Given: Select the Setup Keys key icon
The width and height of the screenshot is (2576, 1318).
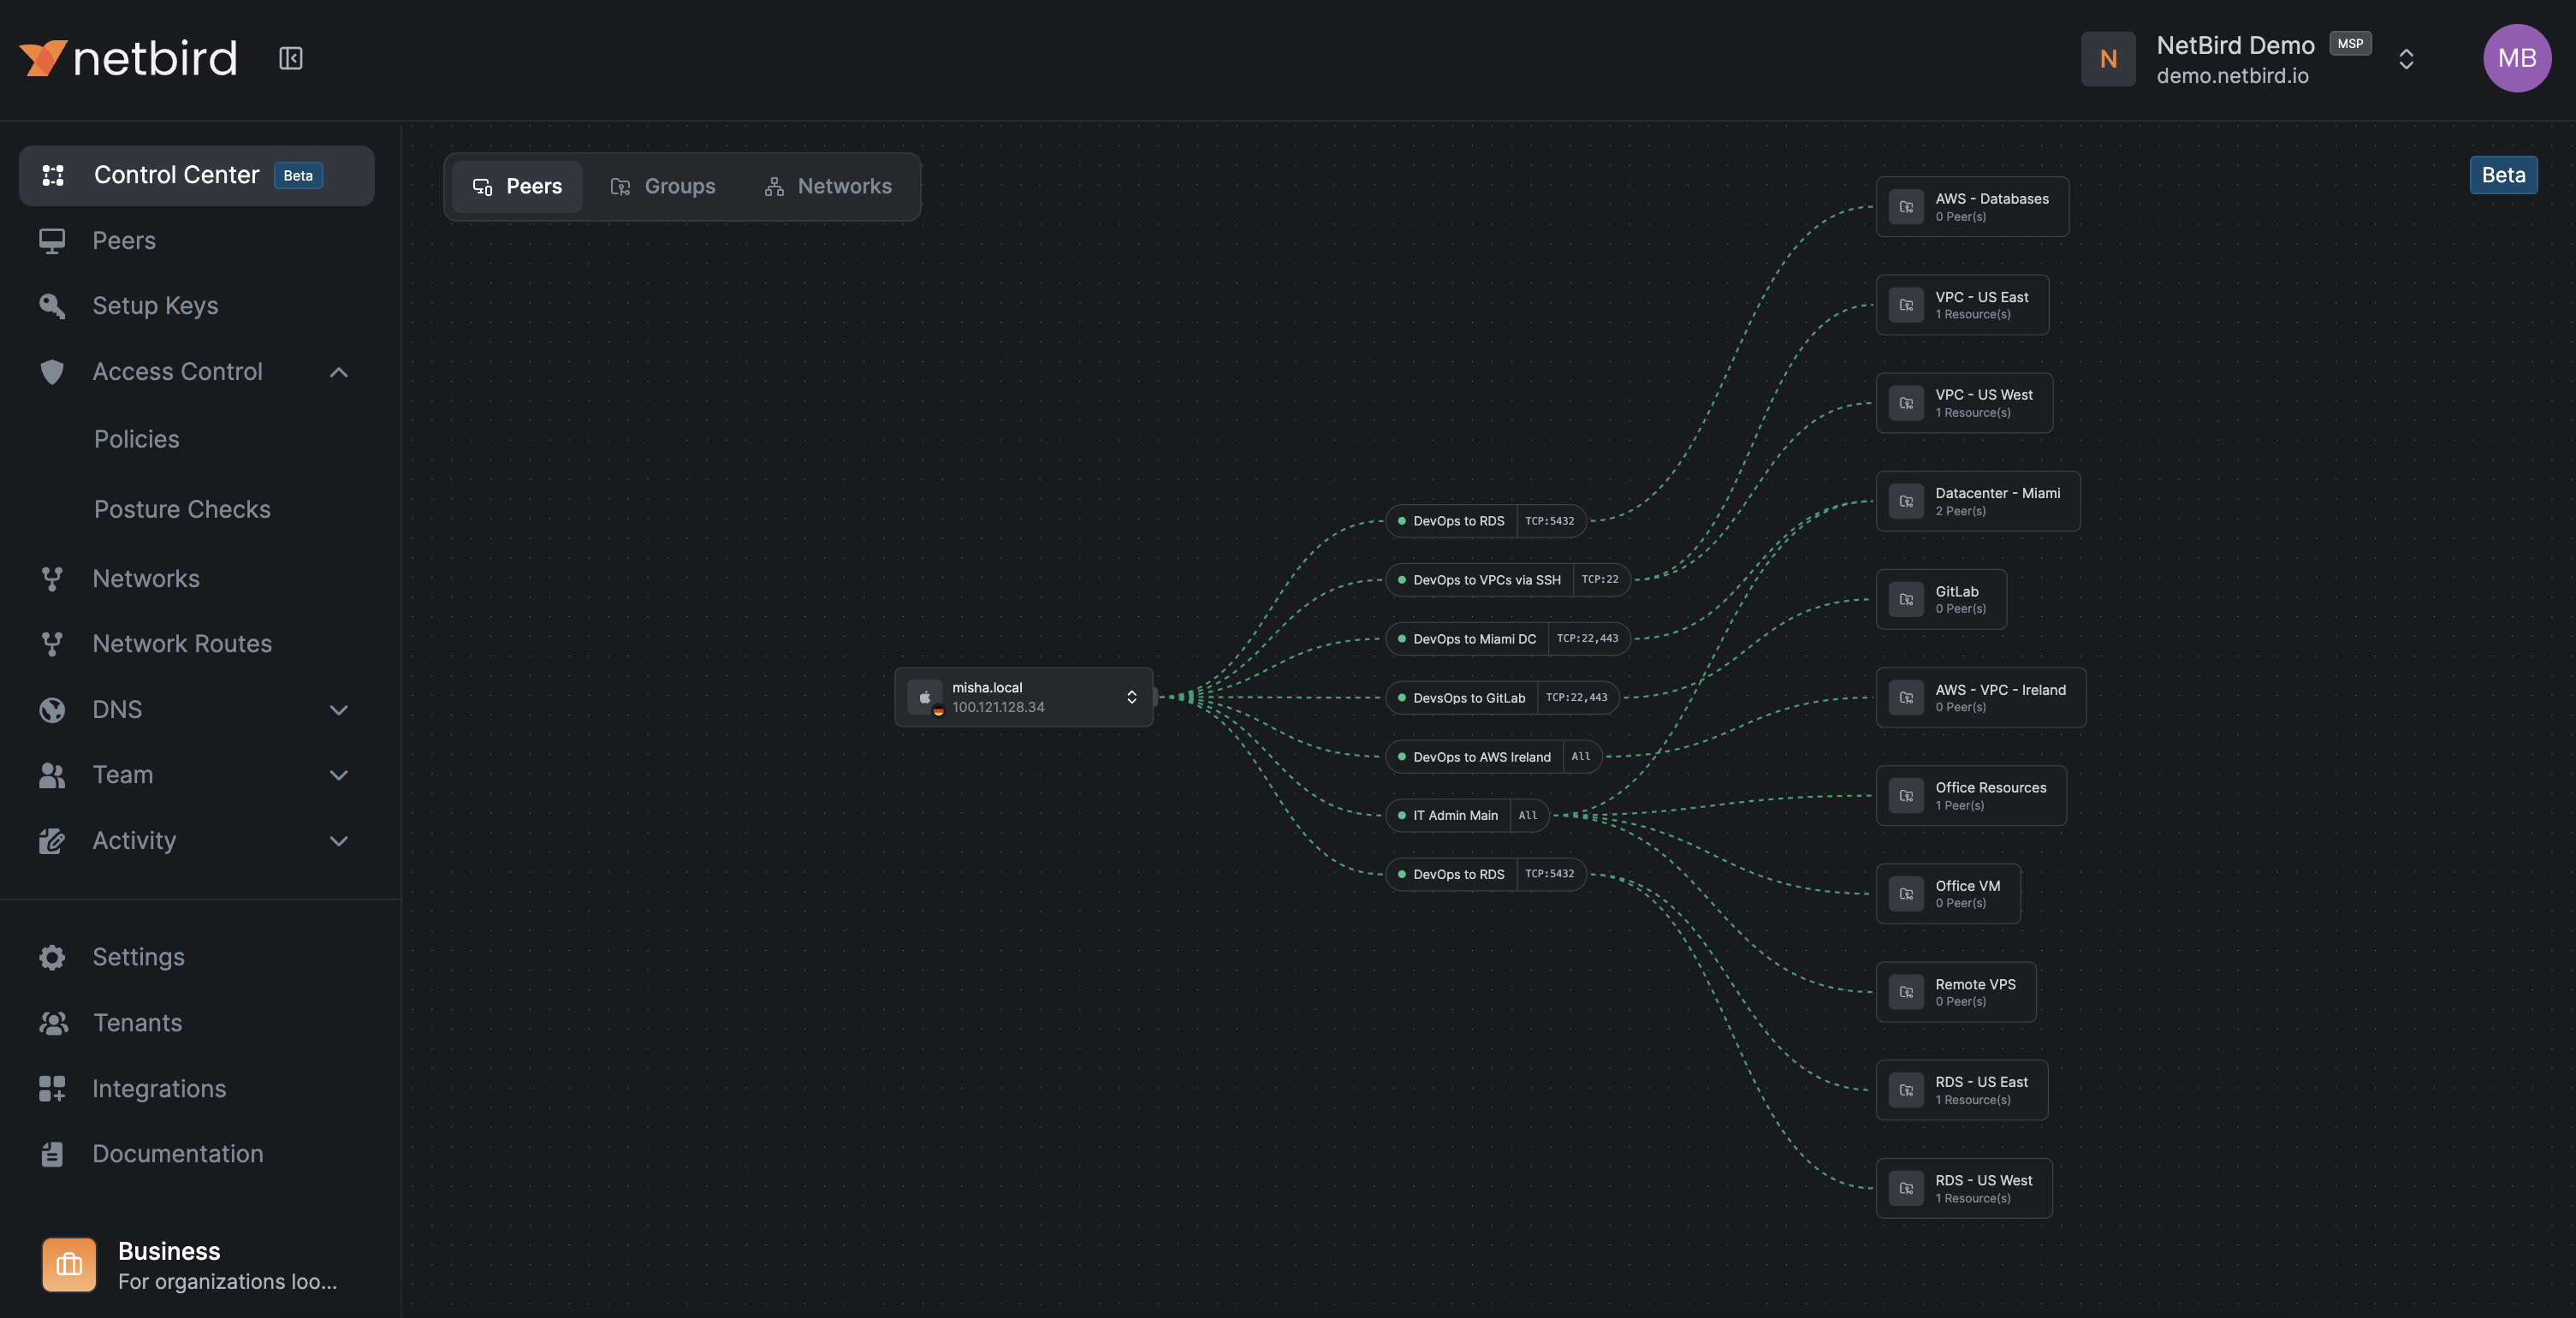Looking at the screenshot, I should coord(52,306).
